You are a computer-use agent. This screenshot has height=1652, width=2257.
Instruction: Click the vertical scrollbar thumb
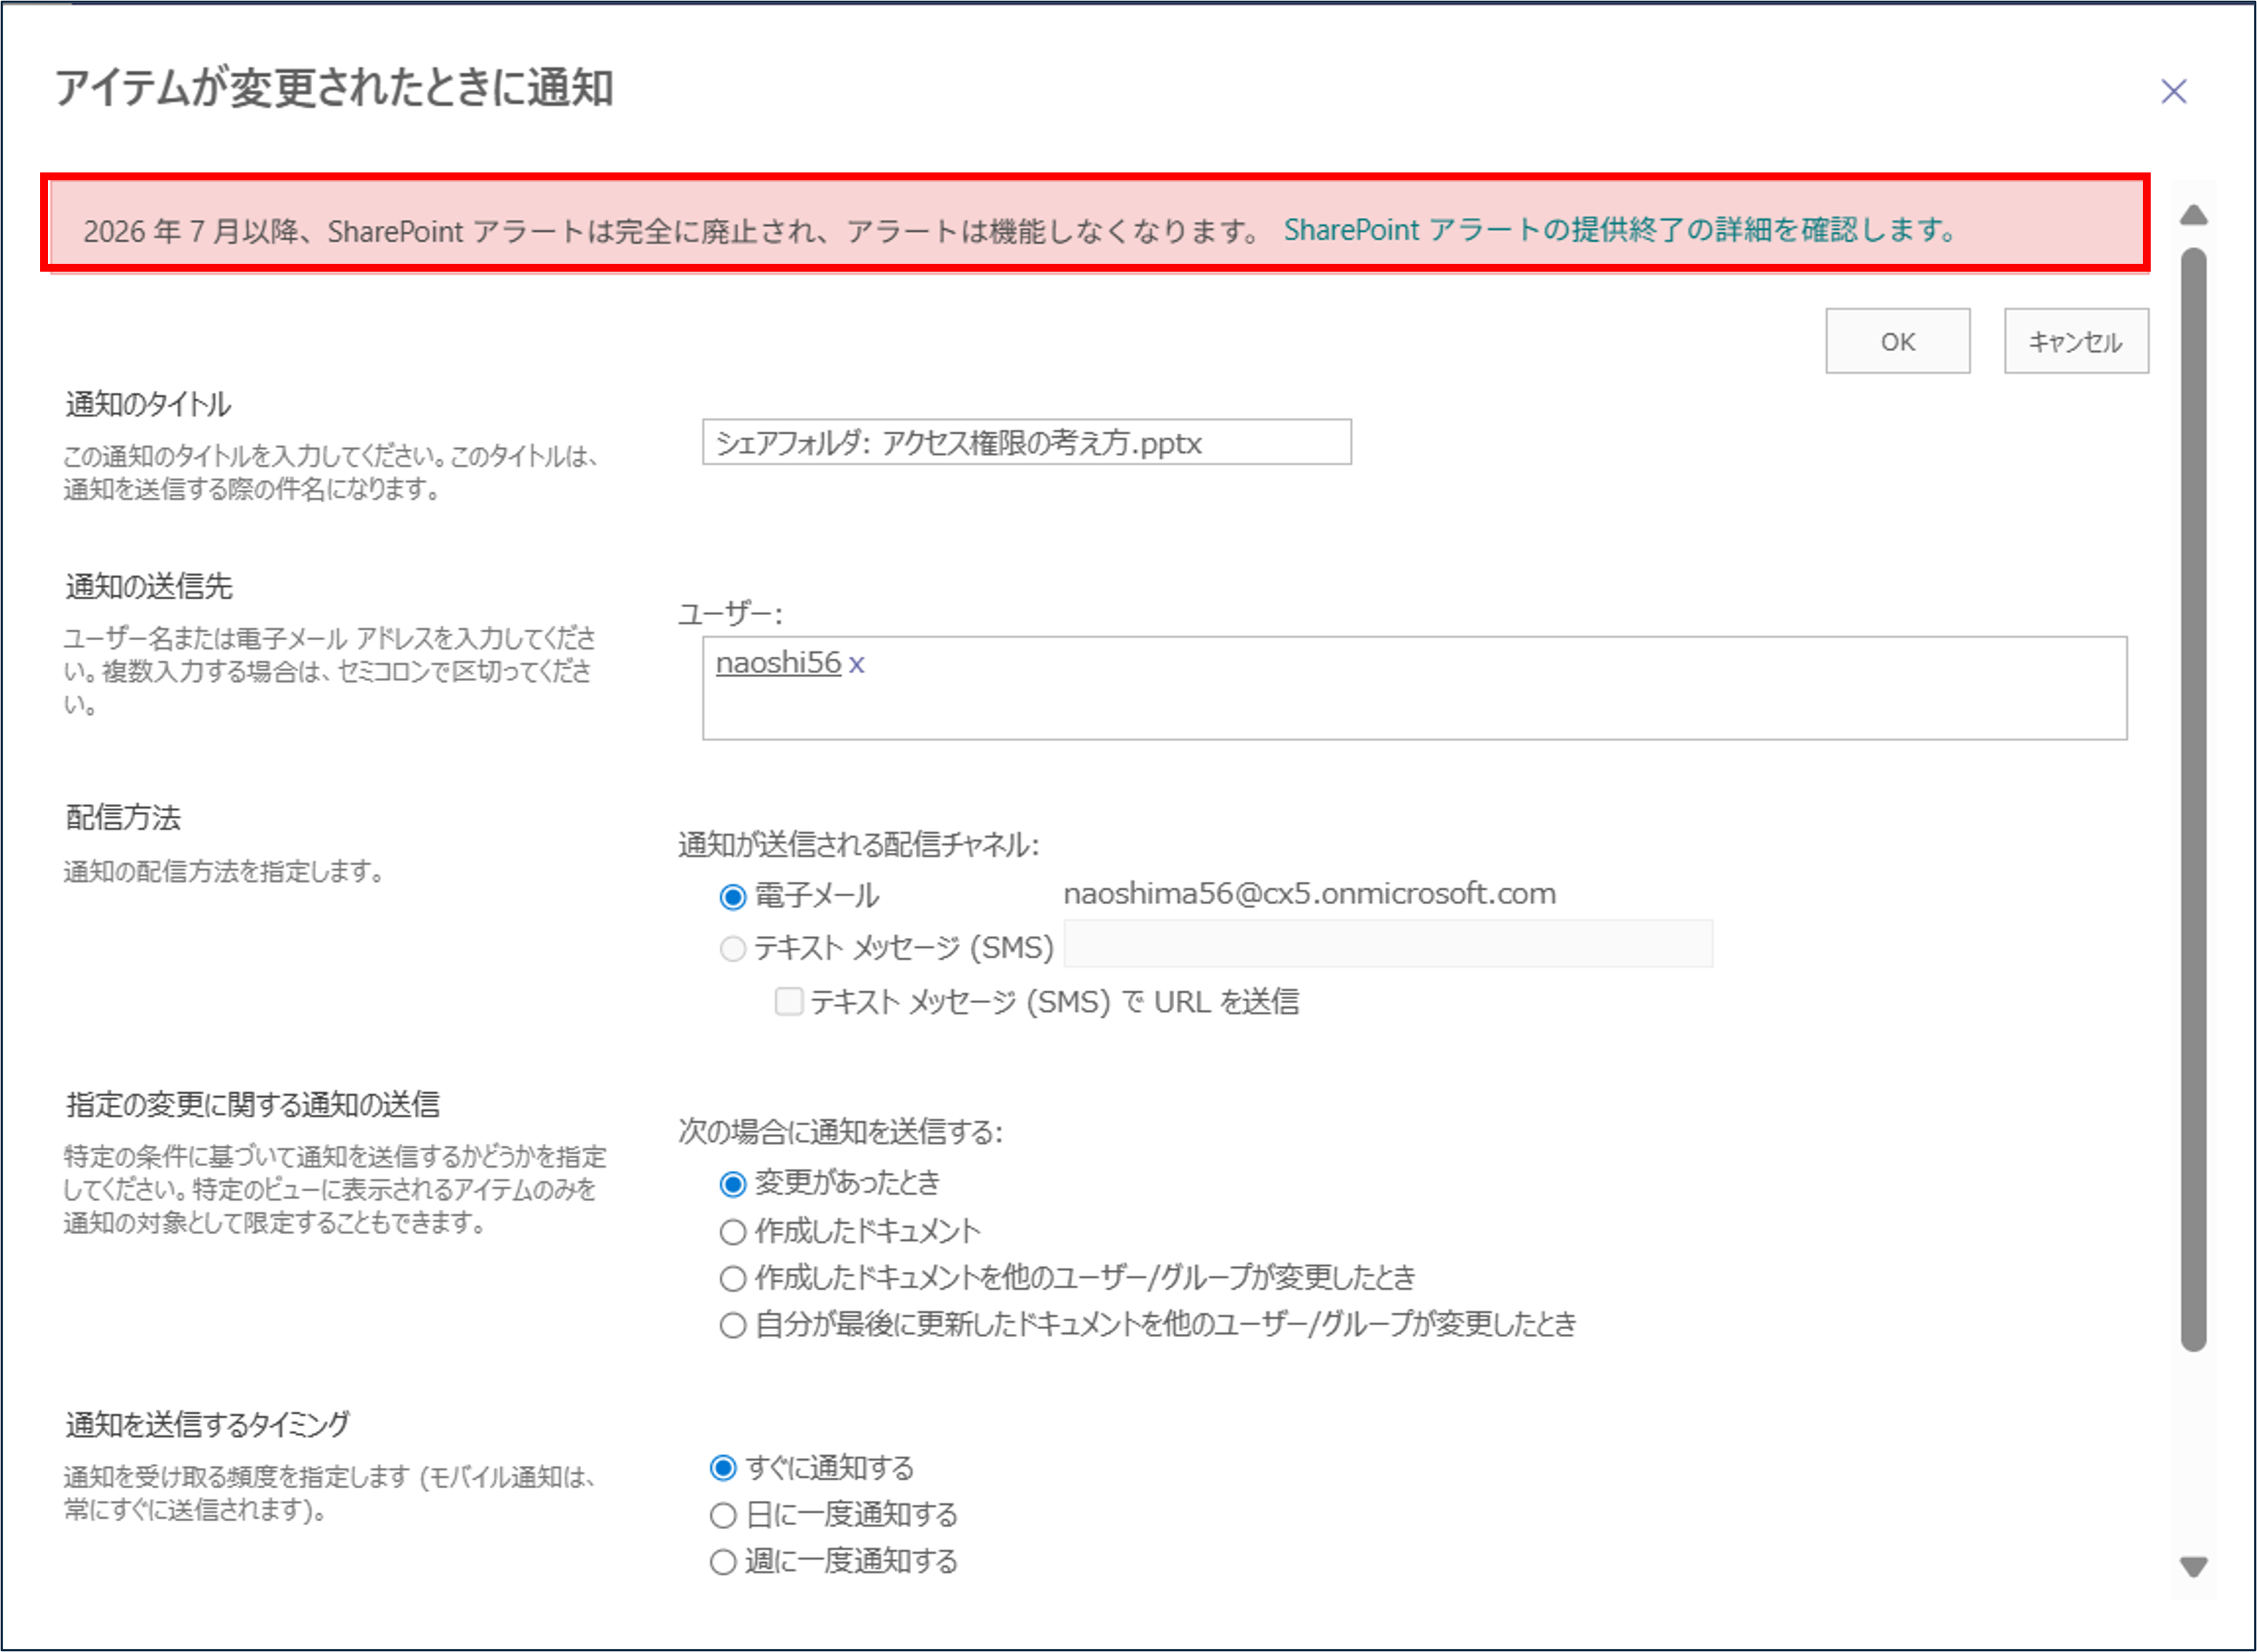[x=2193, y=800]
